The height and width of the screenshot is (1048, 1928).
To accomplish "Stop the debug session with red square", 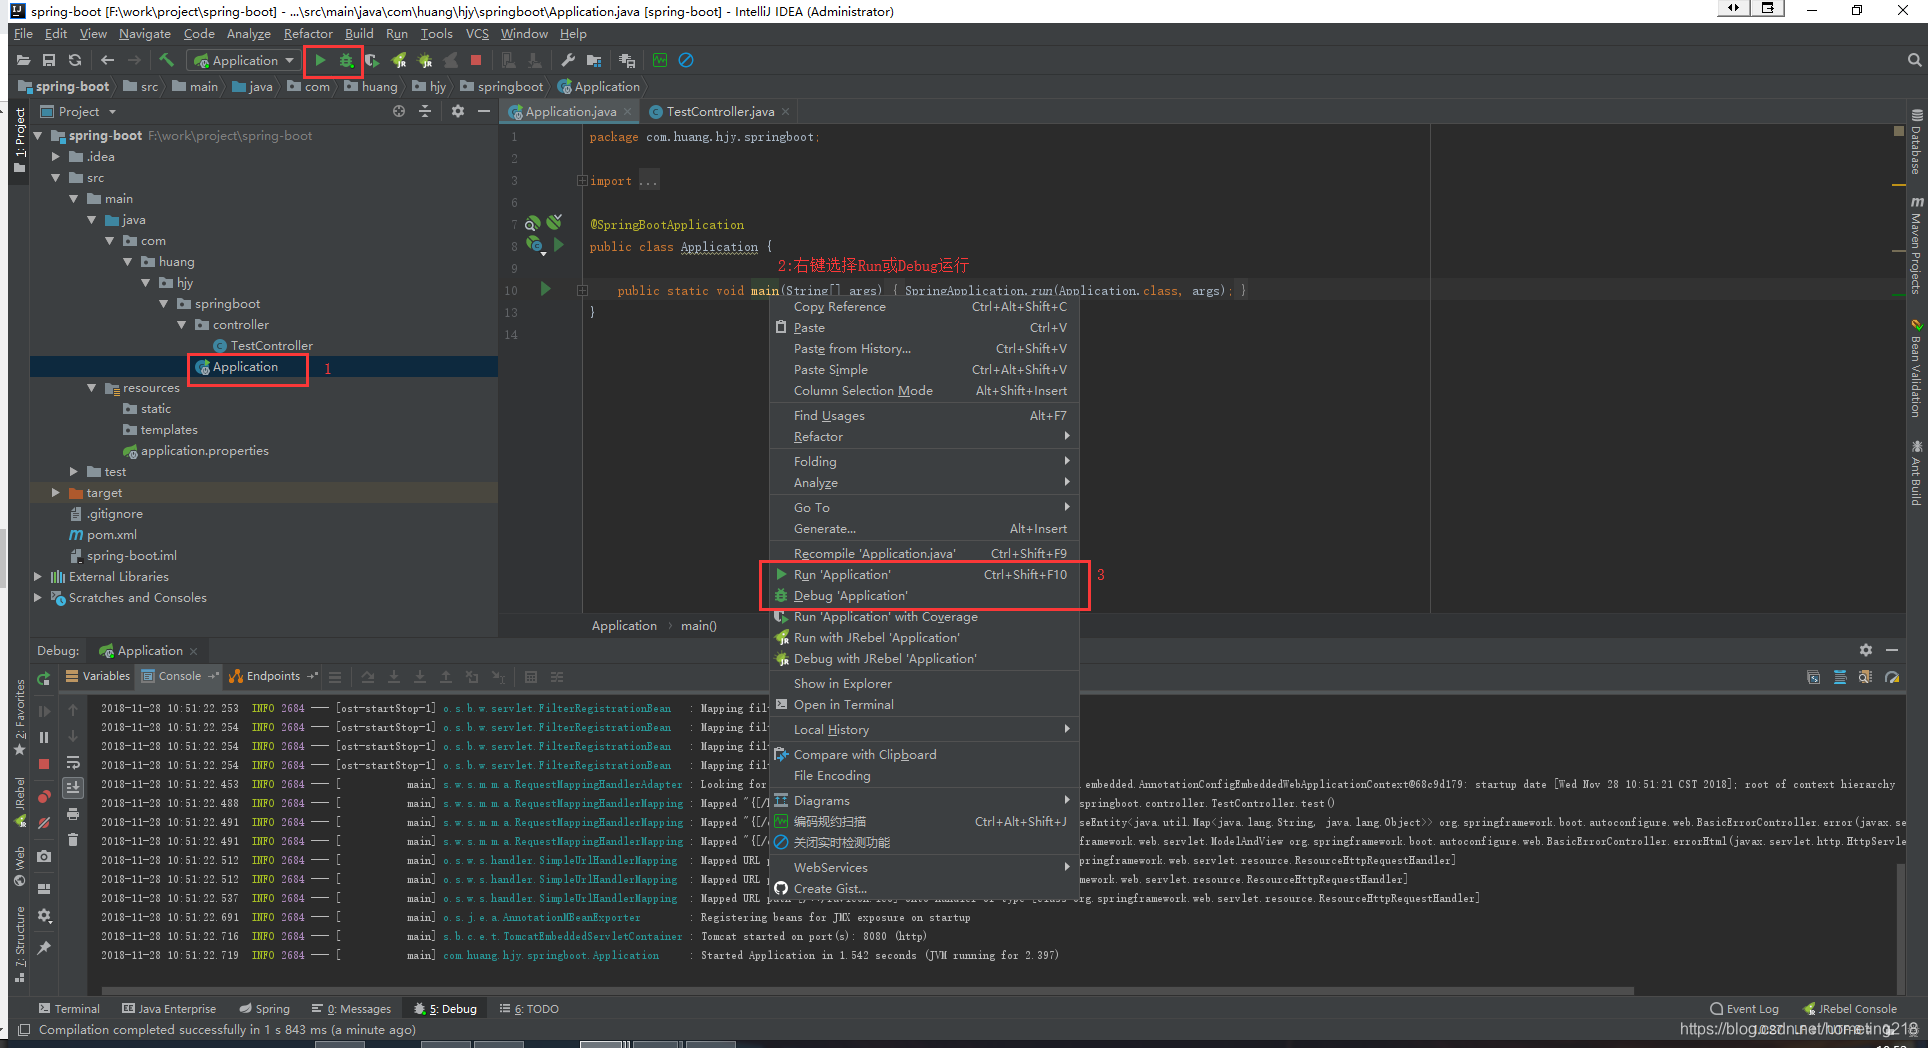I will (44, 764).
